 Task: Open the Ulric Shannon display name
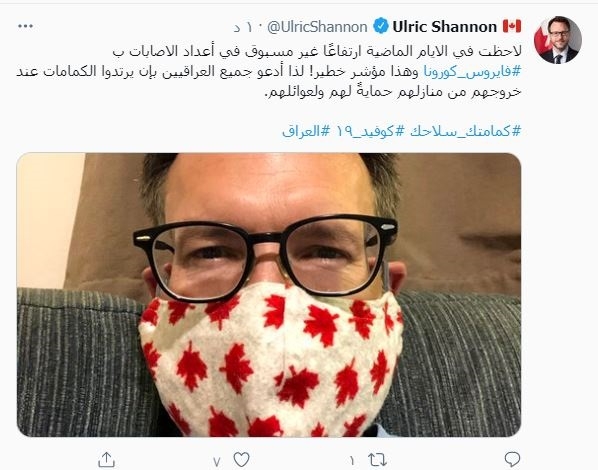(445, 27)
